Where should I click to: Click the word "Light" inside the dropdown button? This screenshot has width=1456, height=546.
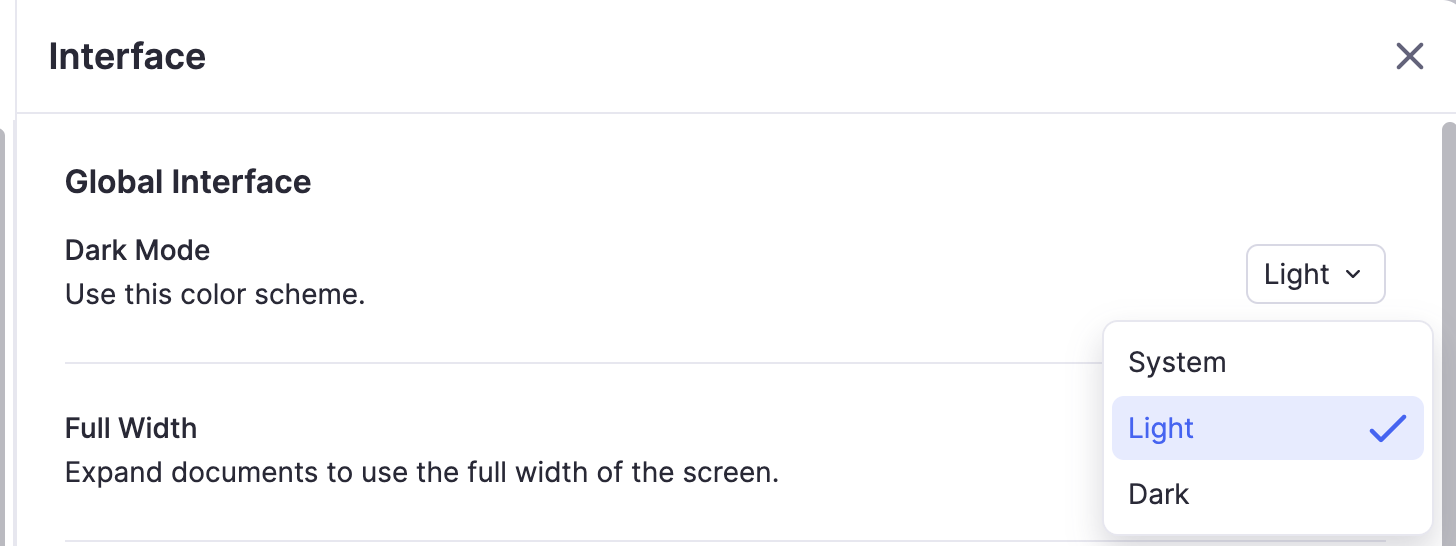point(1296,274)
